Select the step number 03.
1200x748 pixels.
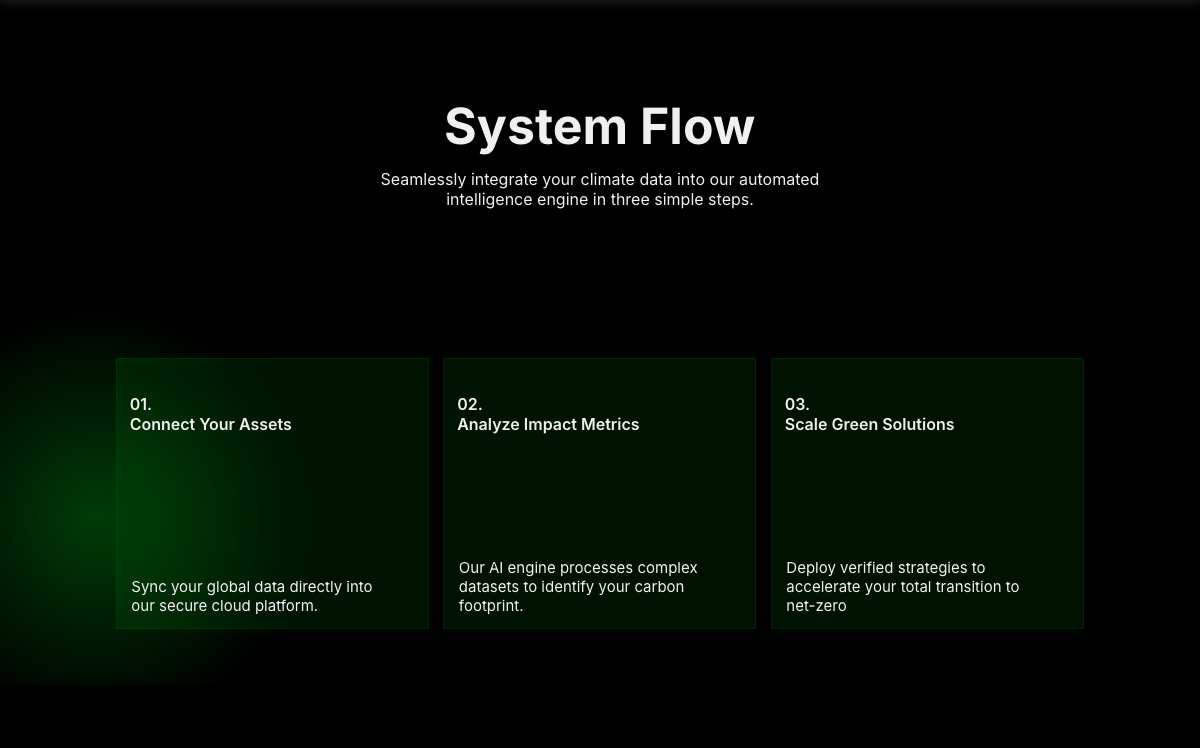click(797, 404)
